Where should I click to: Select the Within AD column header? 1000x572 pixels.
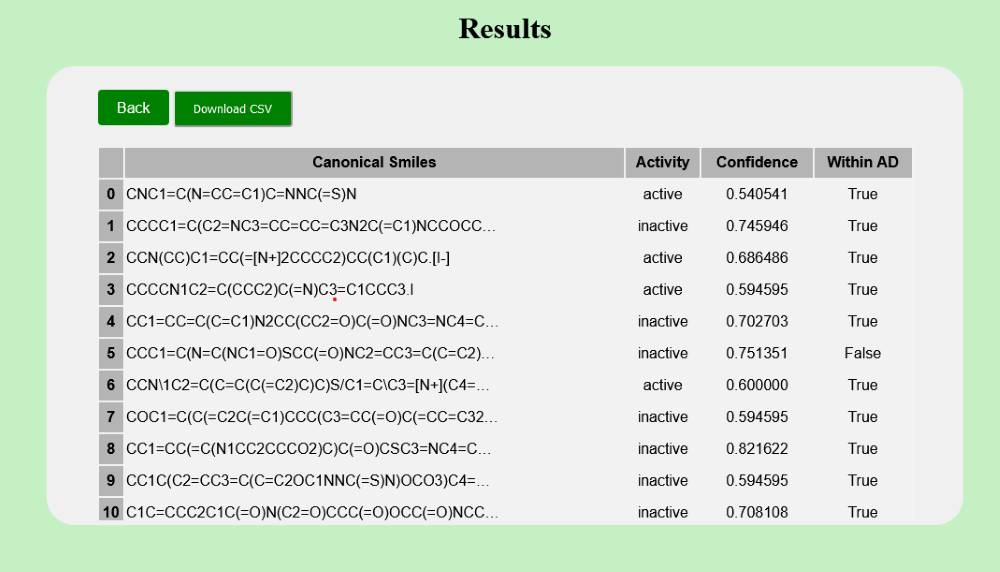tap(863, 163)
